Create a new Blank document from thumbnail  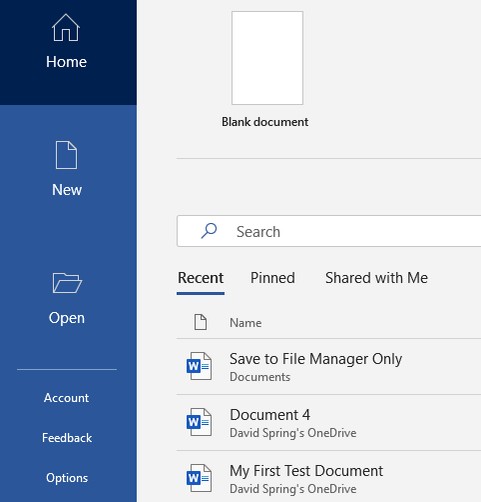[x=267, y=58]
